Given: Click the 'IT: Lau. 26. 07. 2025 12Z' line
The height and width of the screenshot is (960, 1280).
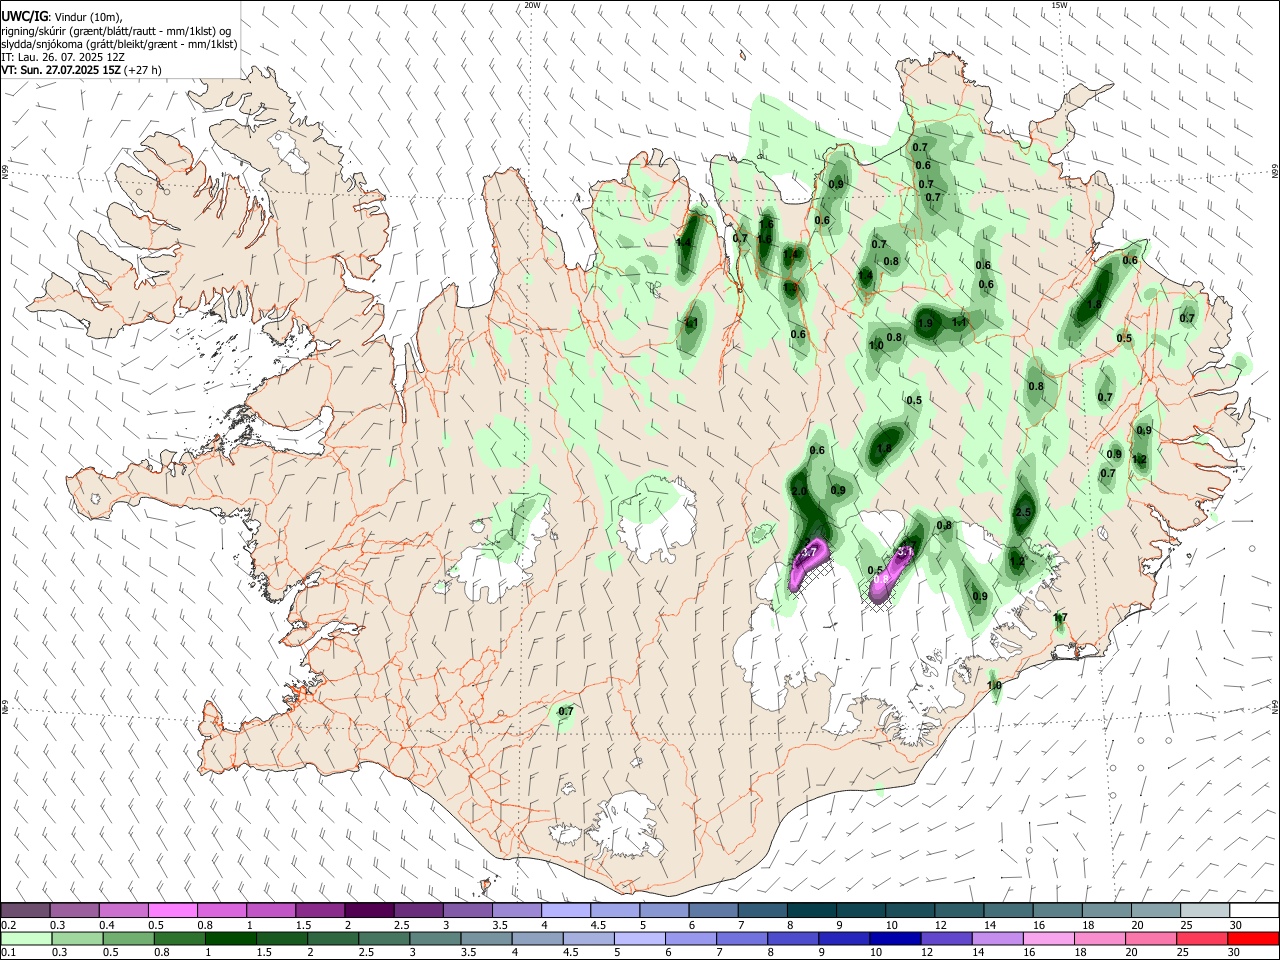Looking at the screenshot, I should coord(63,57).
